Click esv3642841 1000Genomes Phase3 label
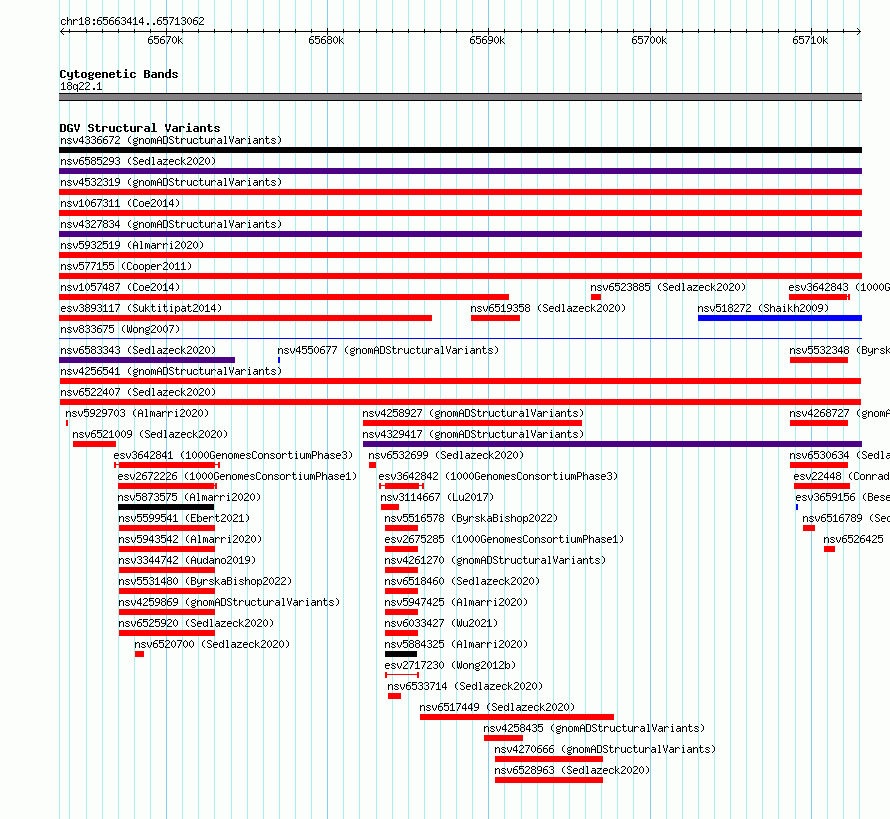The image size is (890, 819). 233,455
